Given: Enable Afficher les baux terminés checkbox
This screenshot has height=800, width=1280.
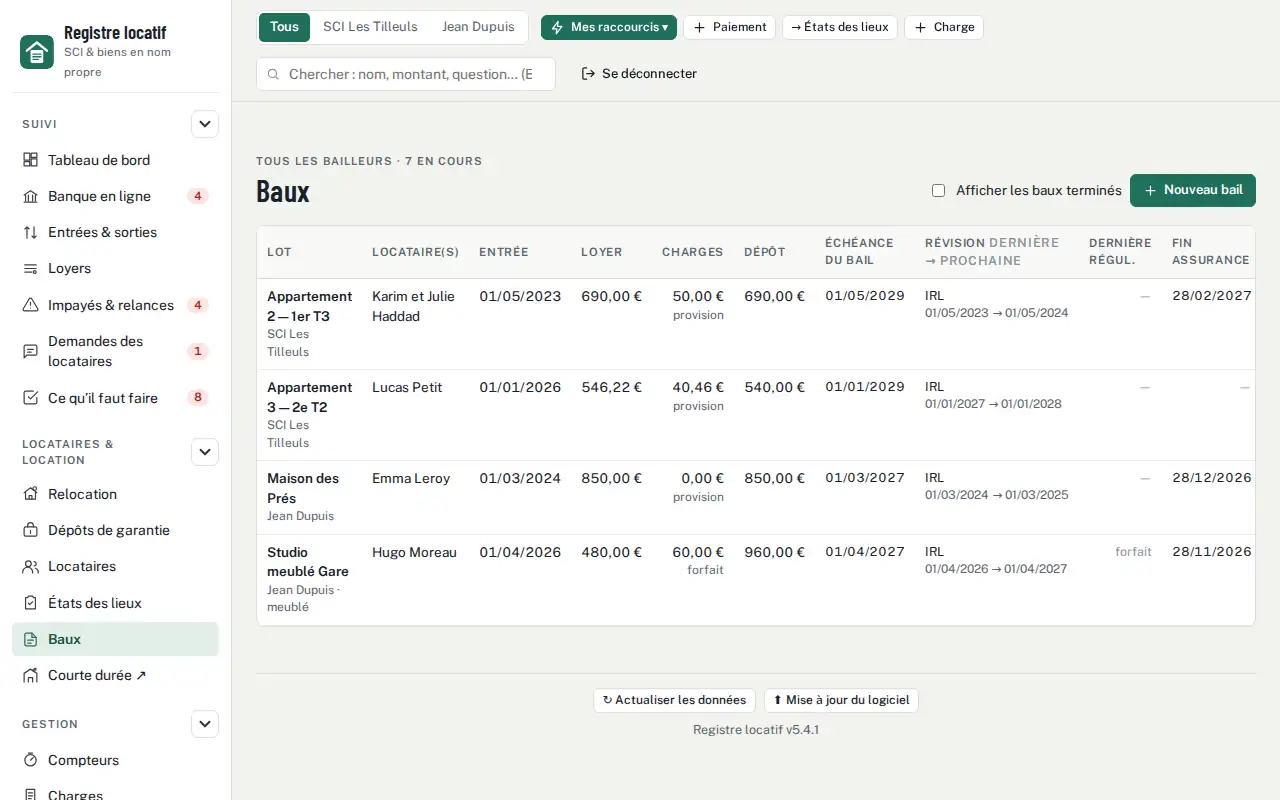Looking at the screenshot, I should pyautogui.click(x=938, y=190).
